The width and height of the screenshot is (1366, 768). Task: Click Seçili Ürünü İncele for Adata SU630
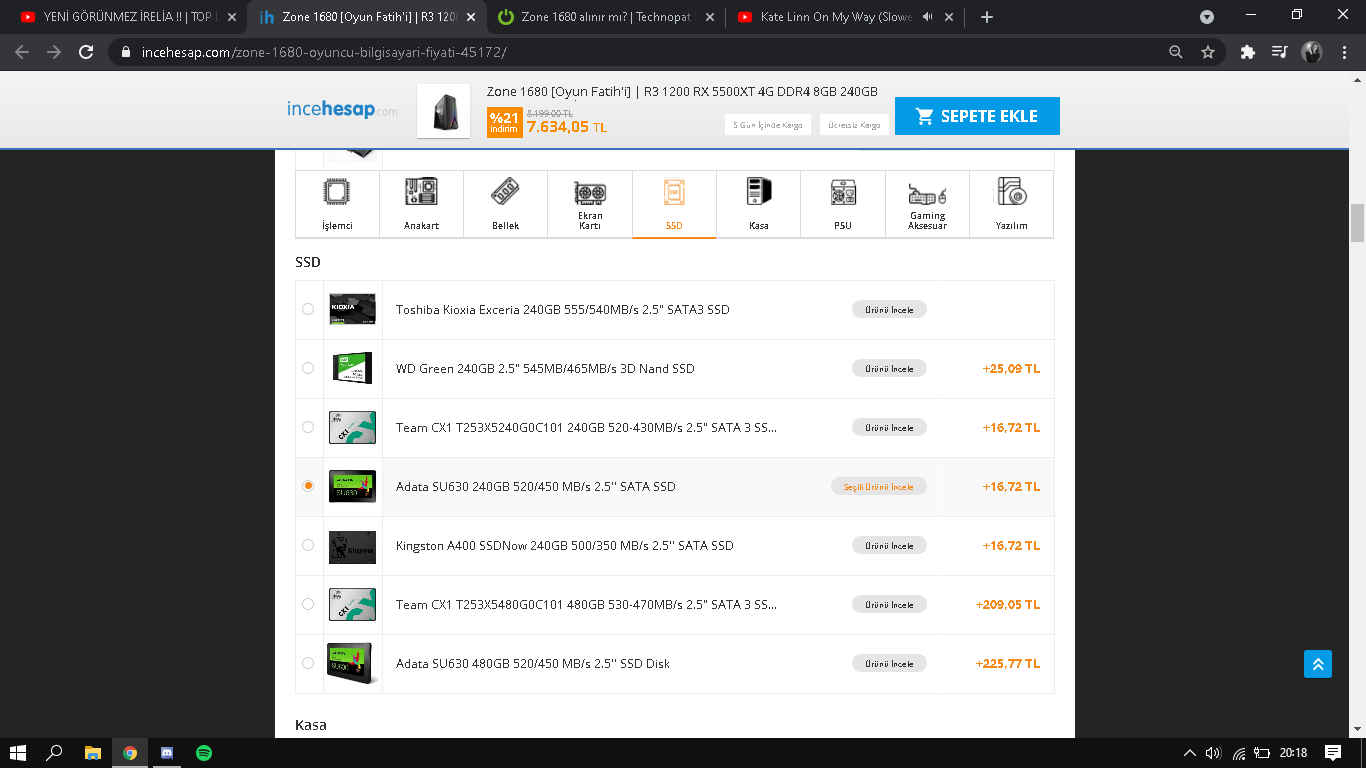tap(878, 486)
